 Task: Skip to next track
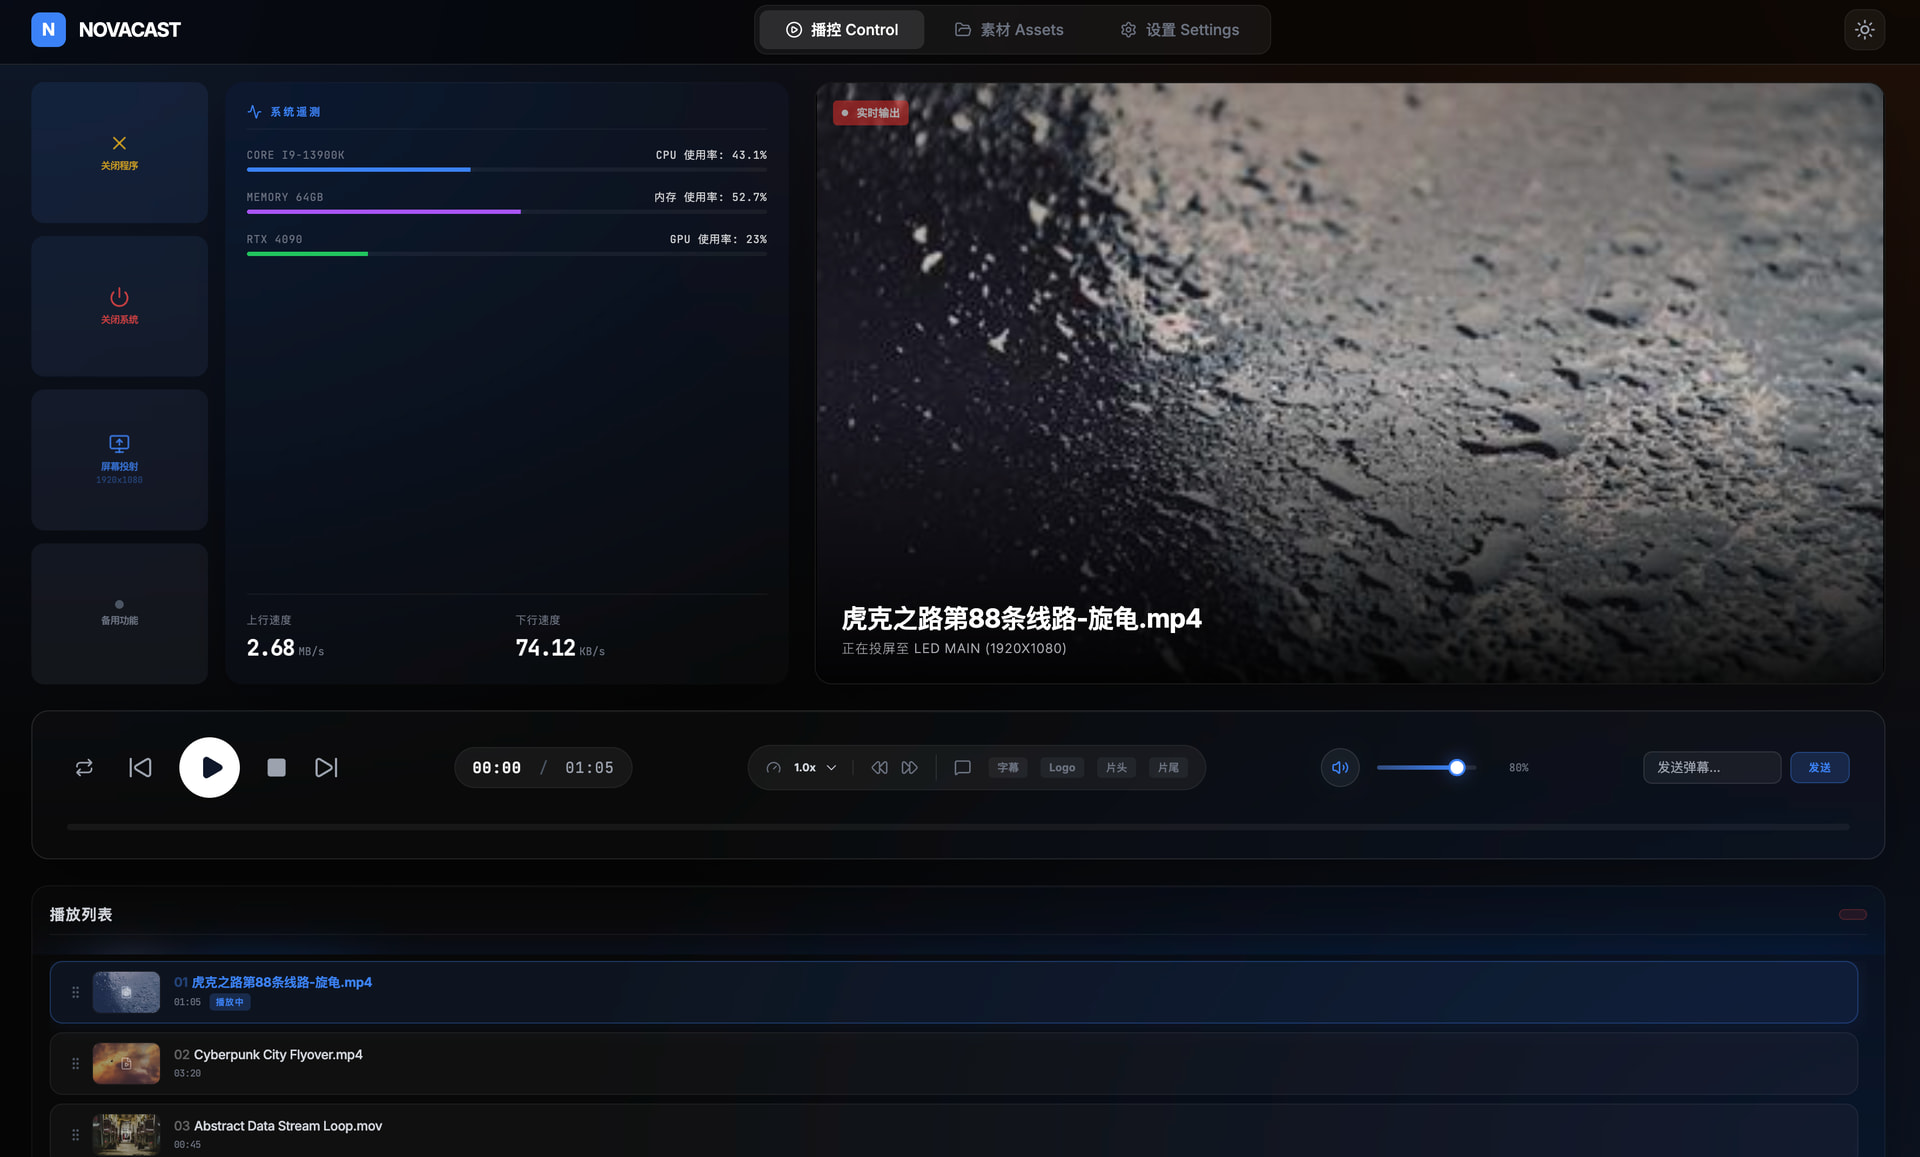pos(326,767)
